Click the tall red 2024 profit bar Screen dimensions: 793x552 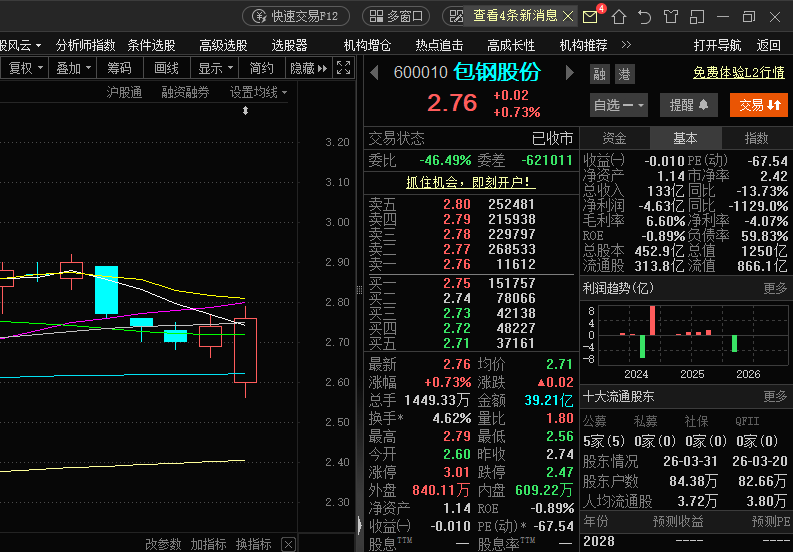652,320
